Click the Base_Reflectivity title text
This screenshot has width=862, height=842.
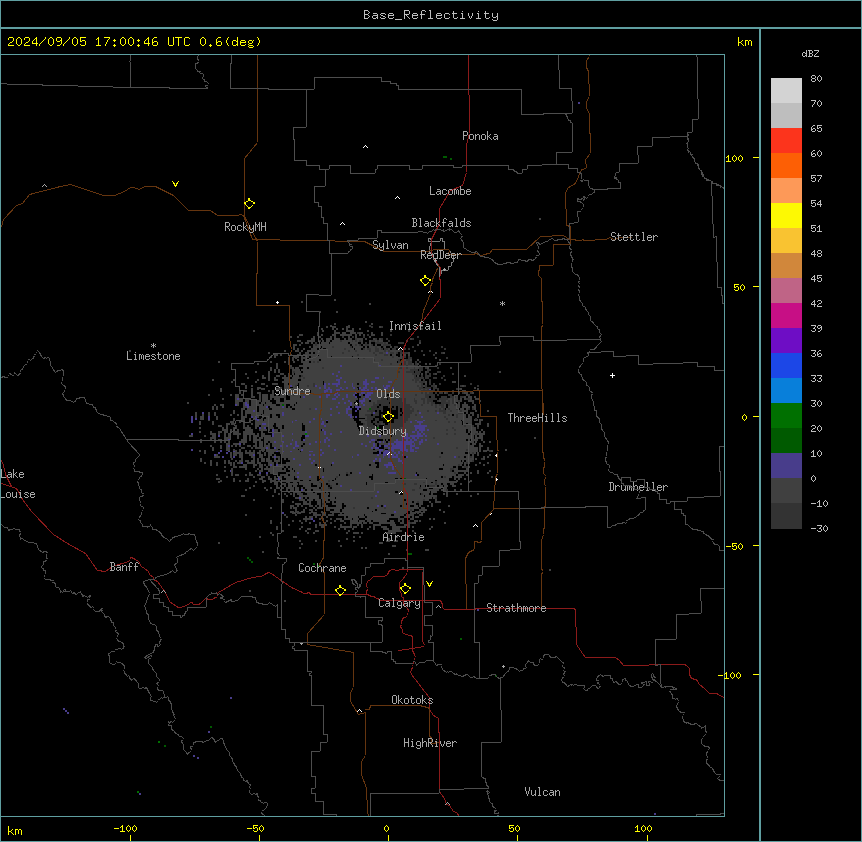(431, 15)
